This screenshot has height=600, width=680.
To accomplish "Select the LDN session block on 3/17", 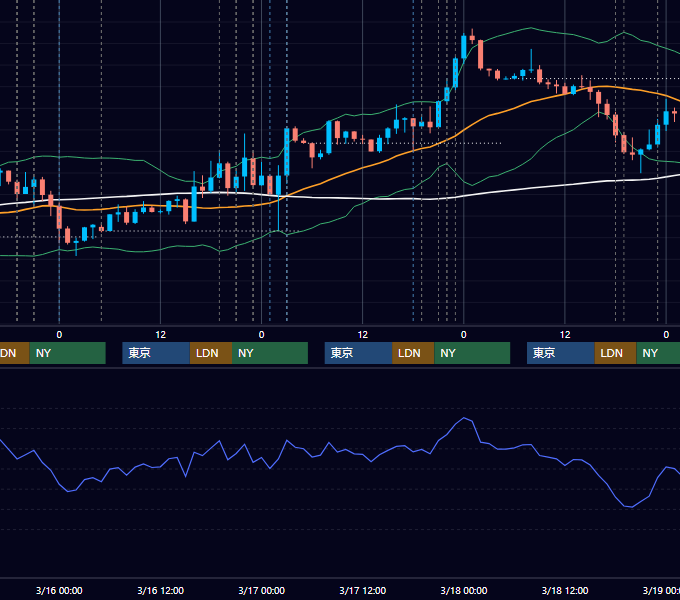I will [x=413, y=353].
